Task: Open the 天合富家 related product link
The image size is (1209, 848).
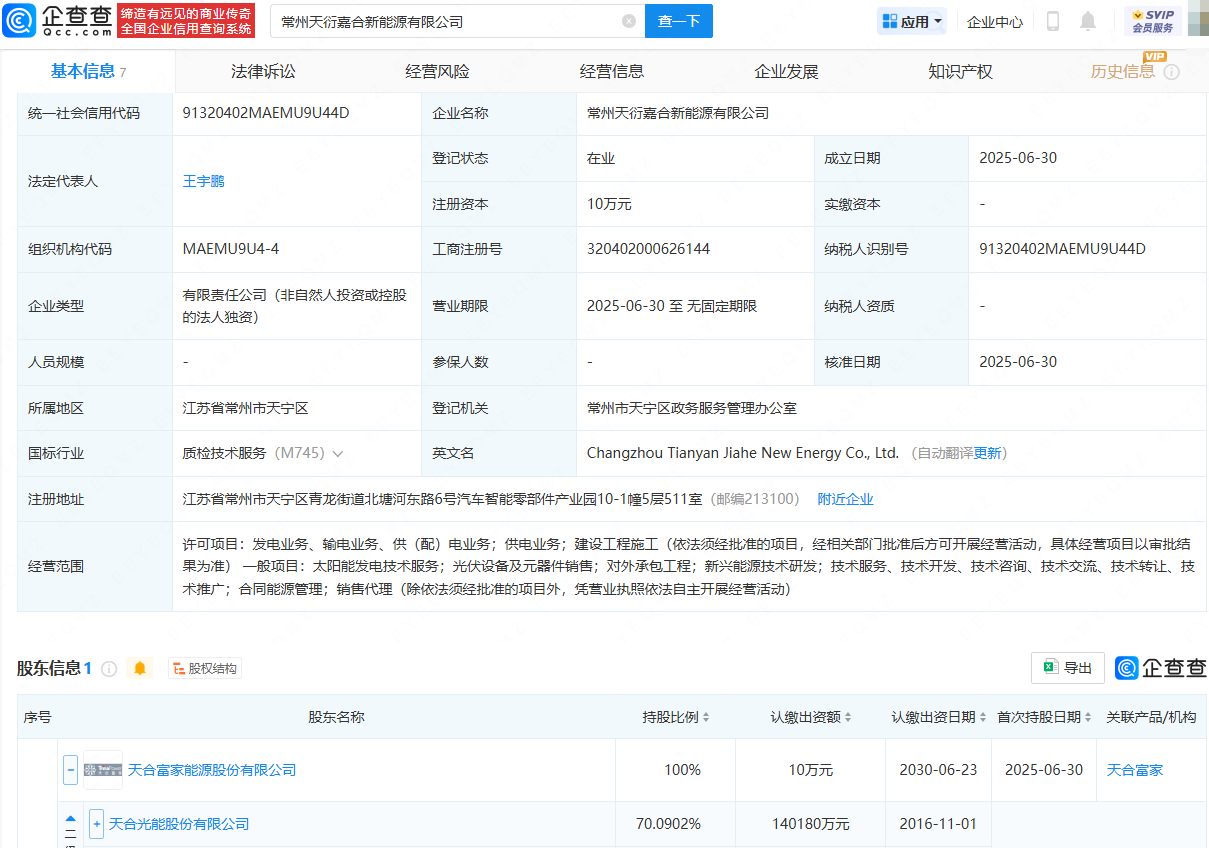Action: coord(1135,770)
